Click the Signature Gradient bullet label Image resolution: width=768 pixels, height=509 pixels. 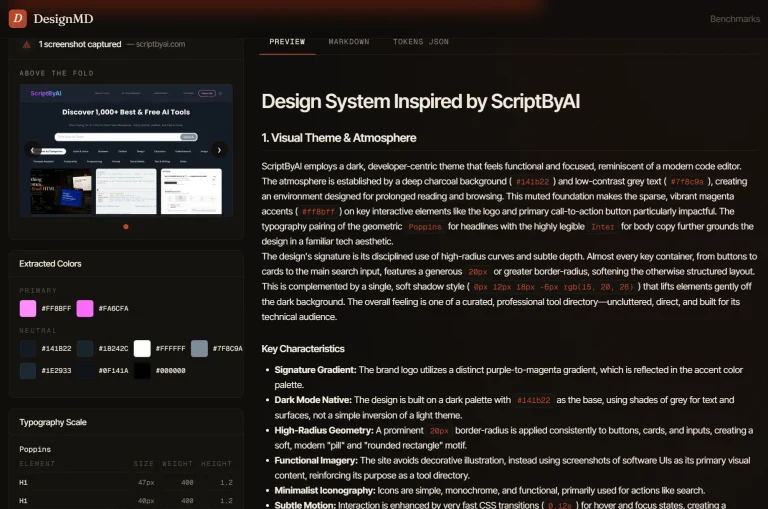pos(315,370)
